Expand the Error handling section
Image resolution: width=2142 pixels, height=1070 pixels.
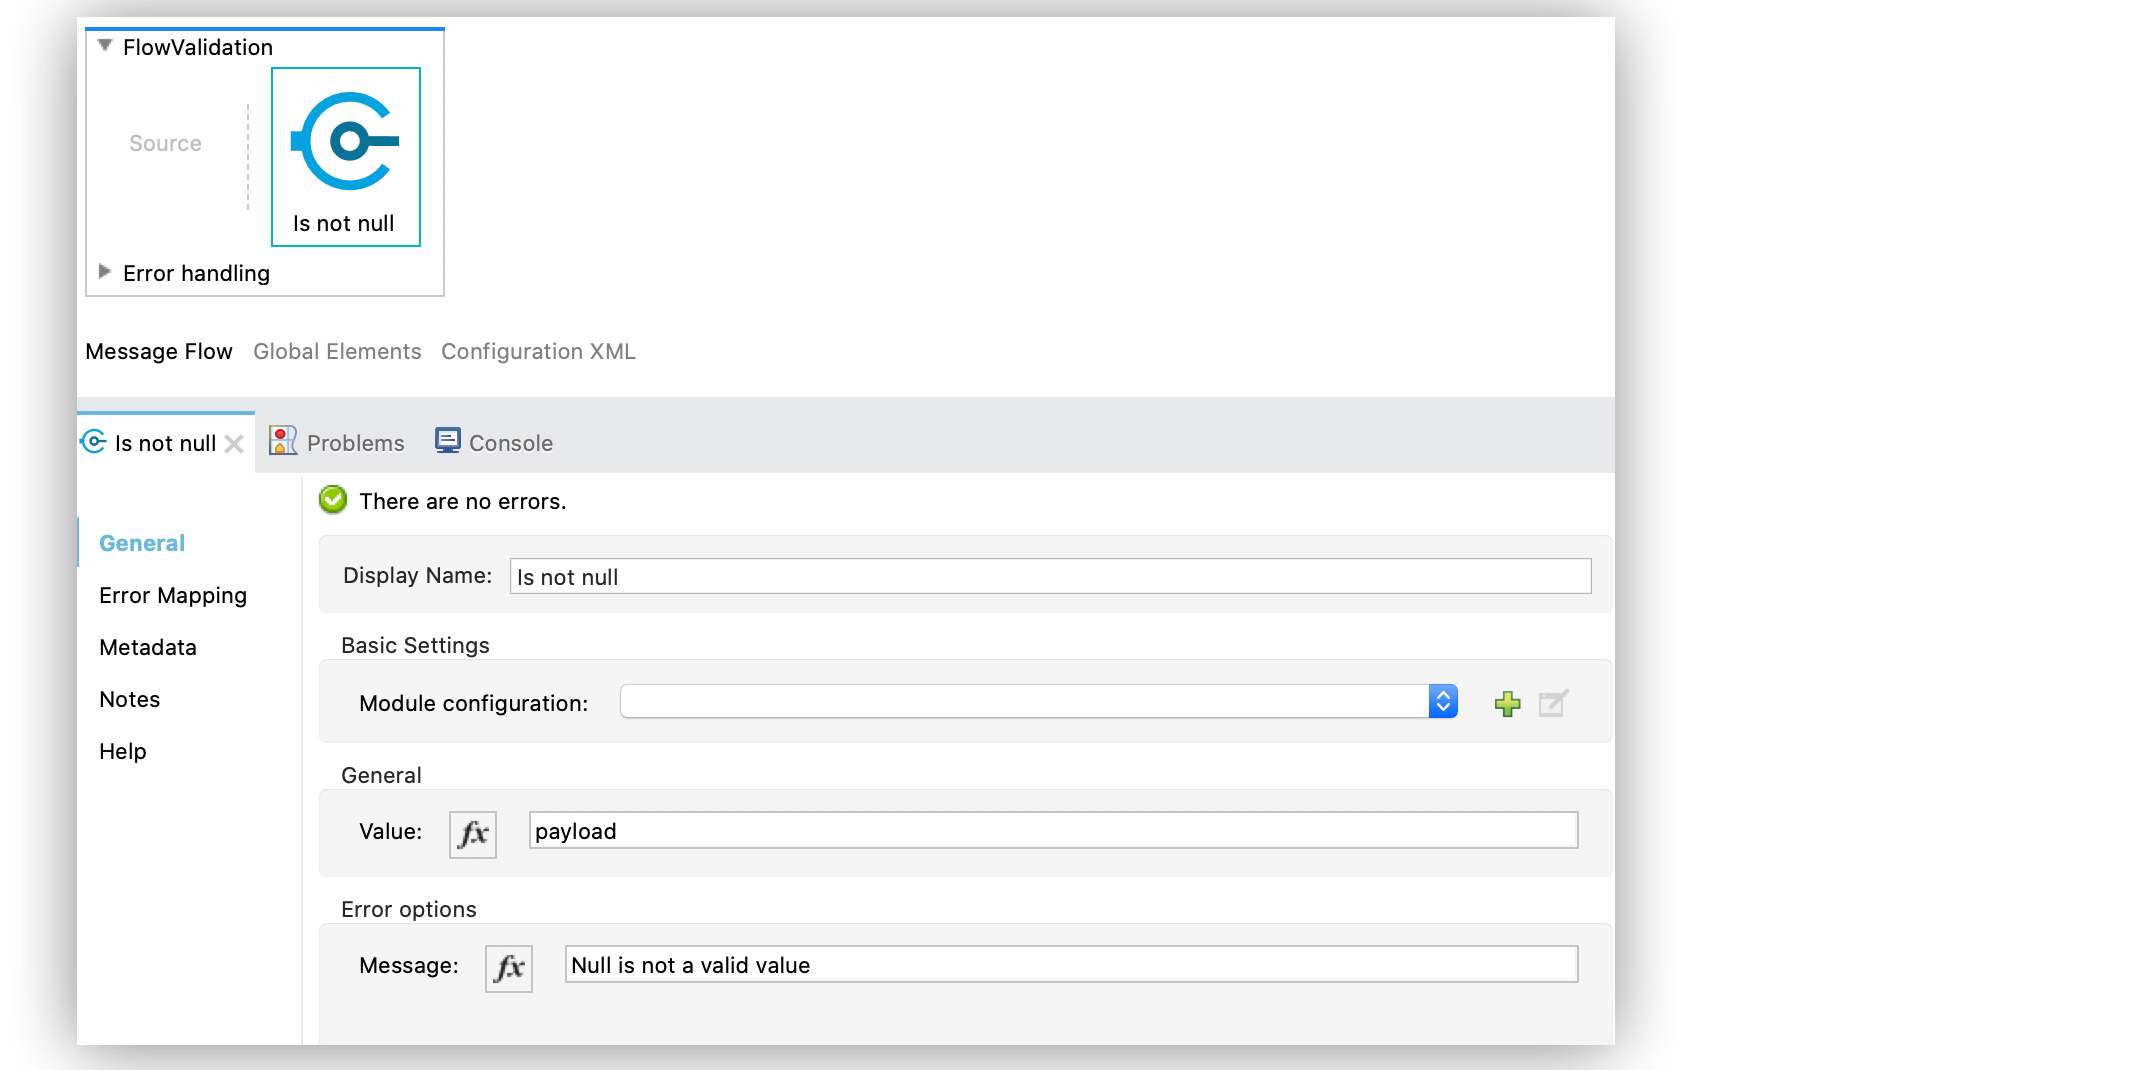(x=104, y=271)
